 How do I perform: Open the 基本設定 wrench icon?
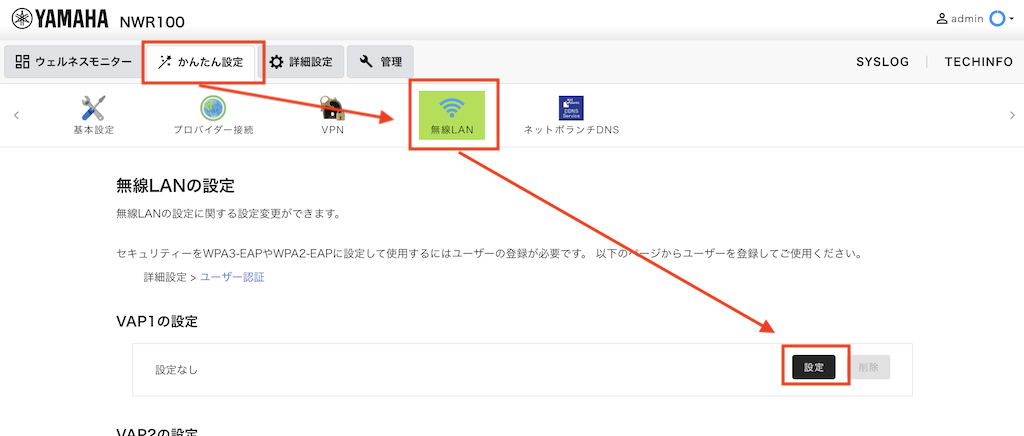pyautogui.click(x=93, y=108)
